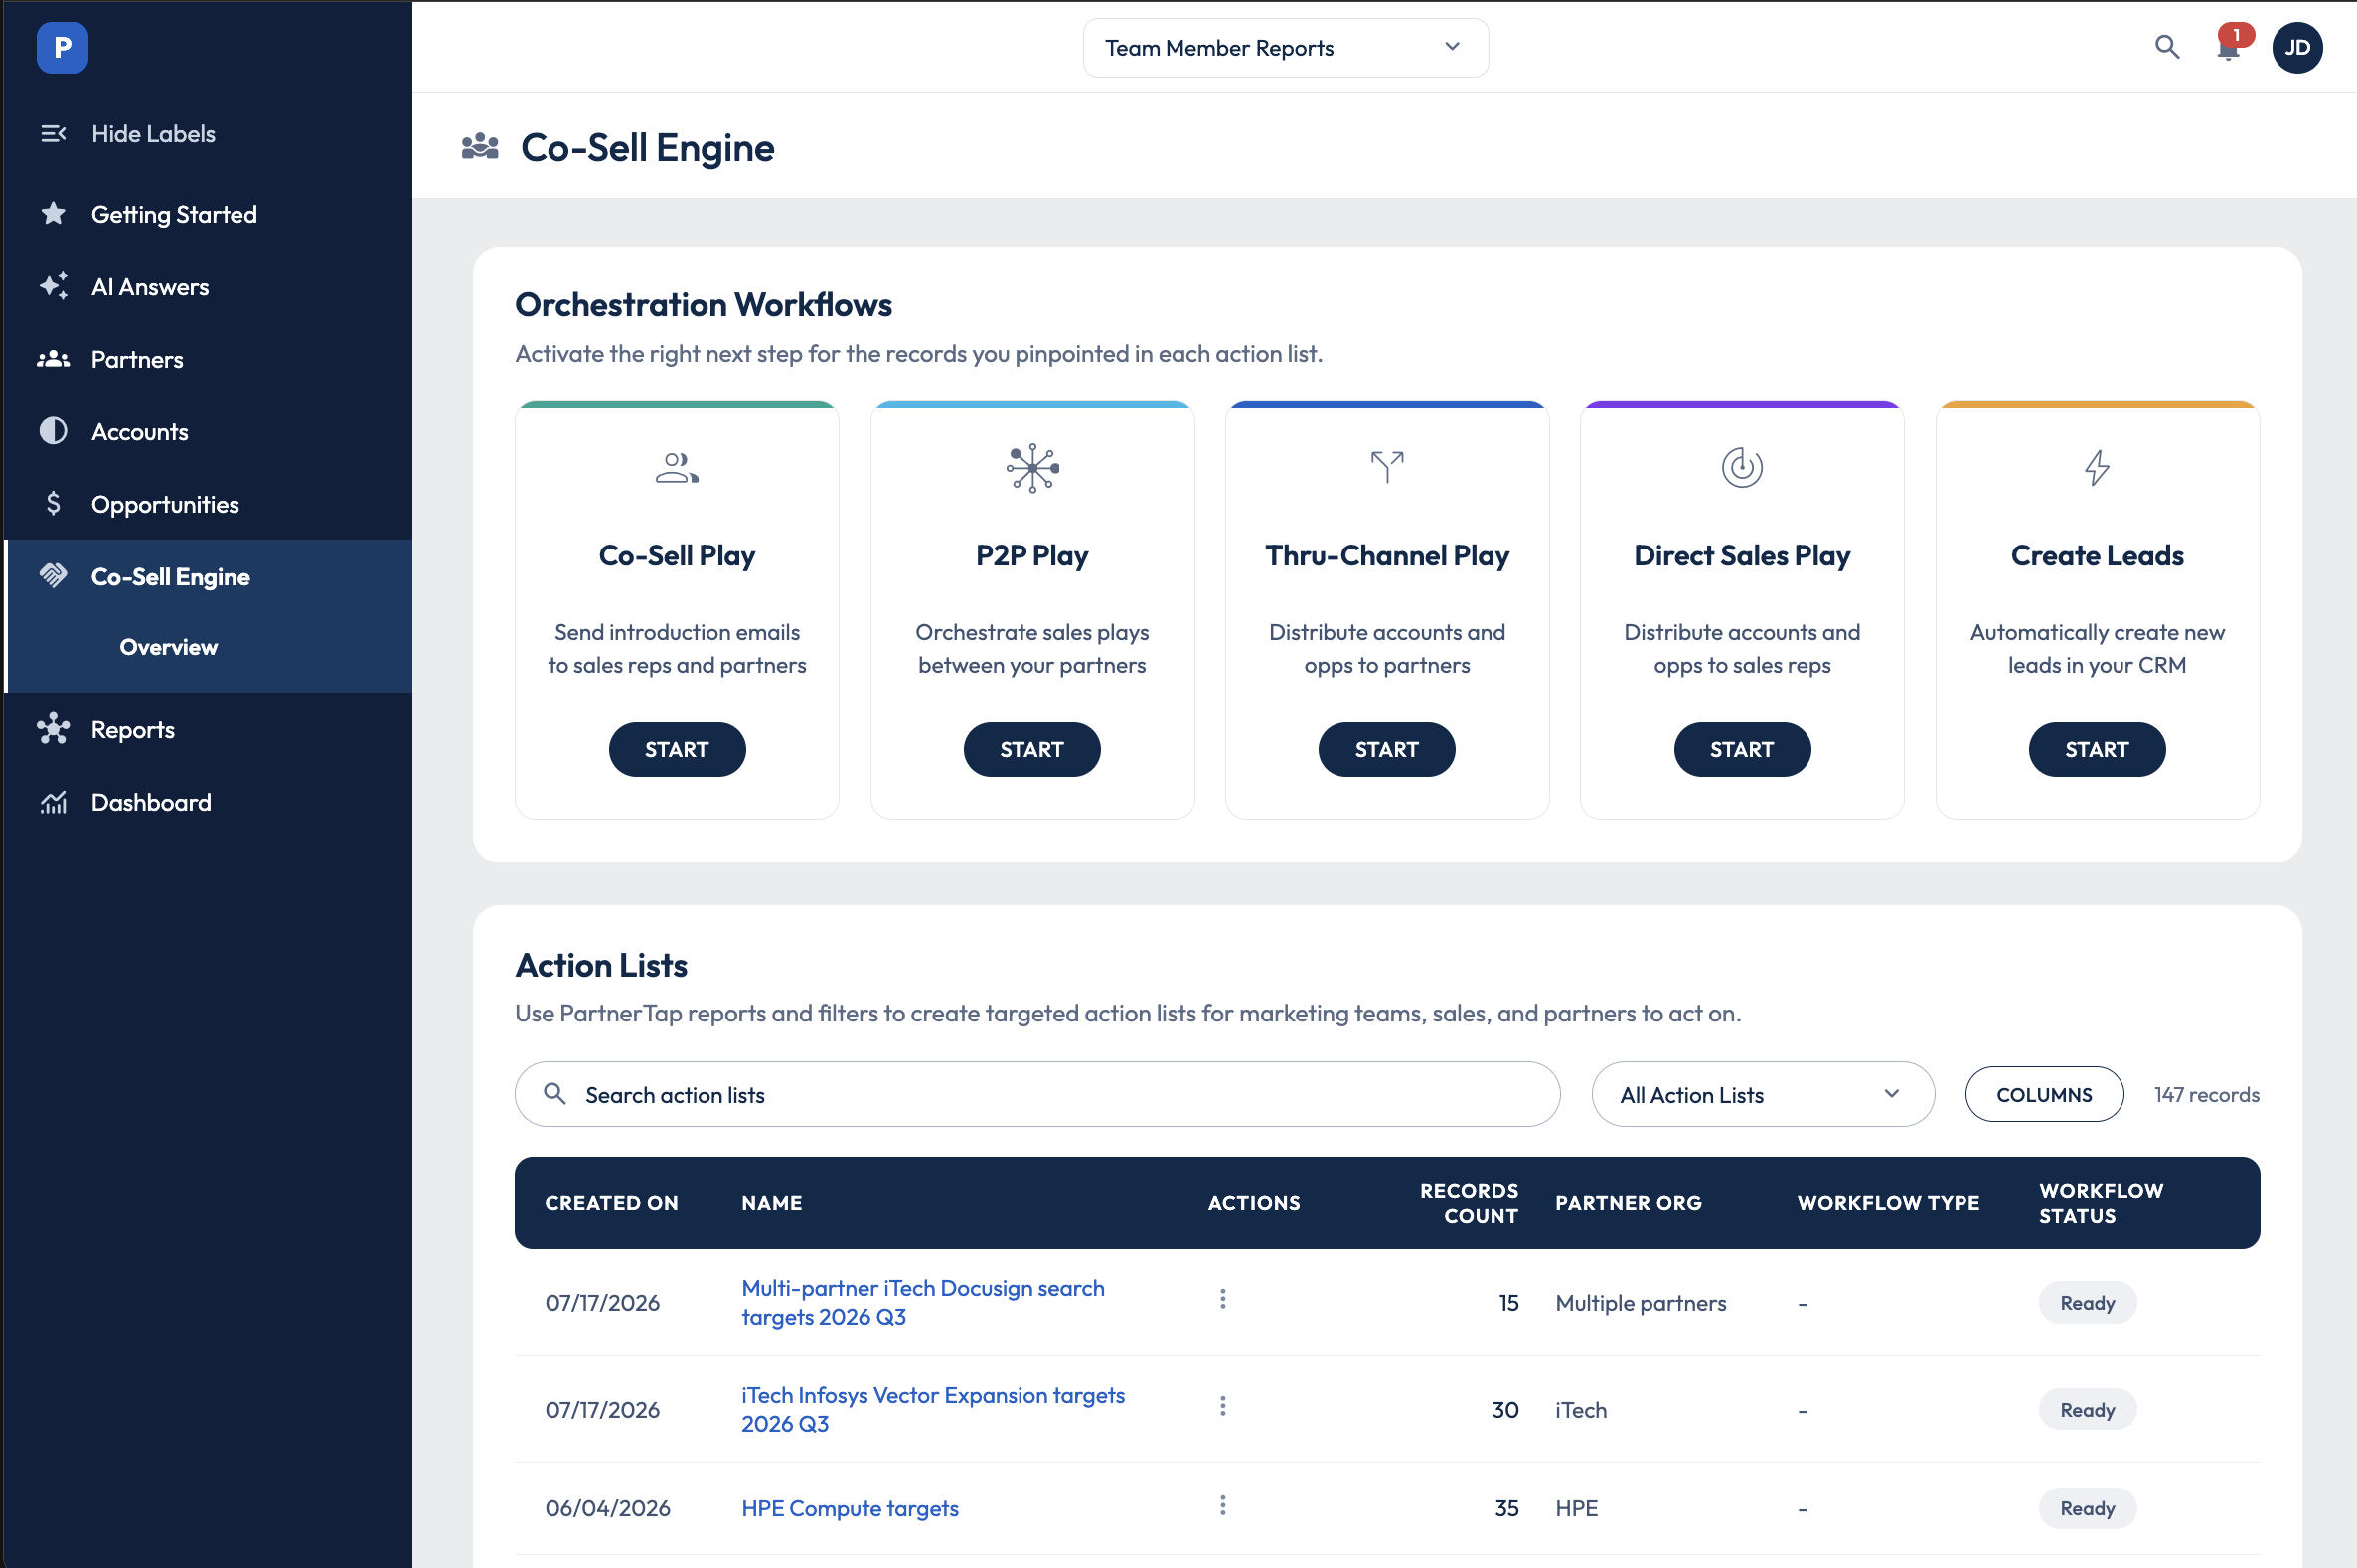Open the Overview sub-item in sidebar
This screenshot has width=2357, height=1568.
(168, 646)
